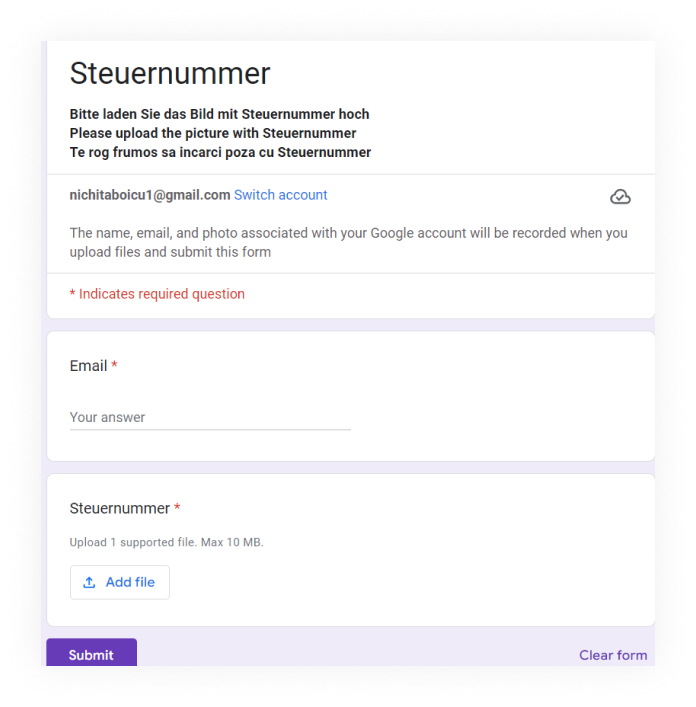Click the 'Indicates required question' notice
This screenshot has height=707, width=696.
click(x=161, y=294)
